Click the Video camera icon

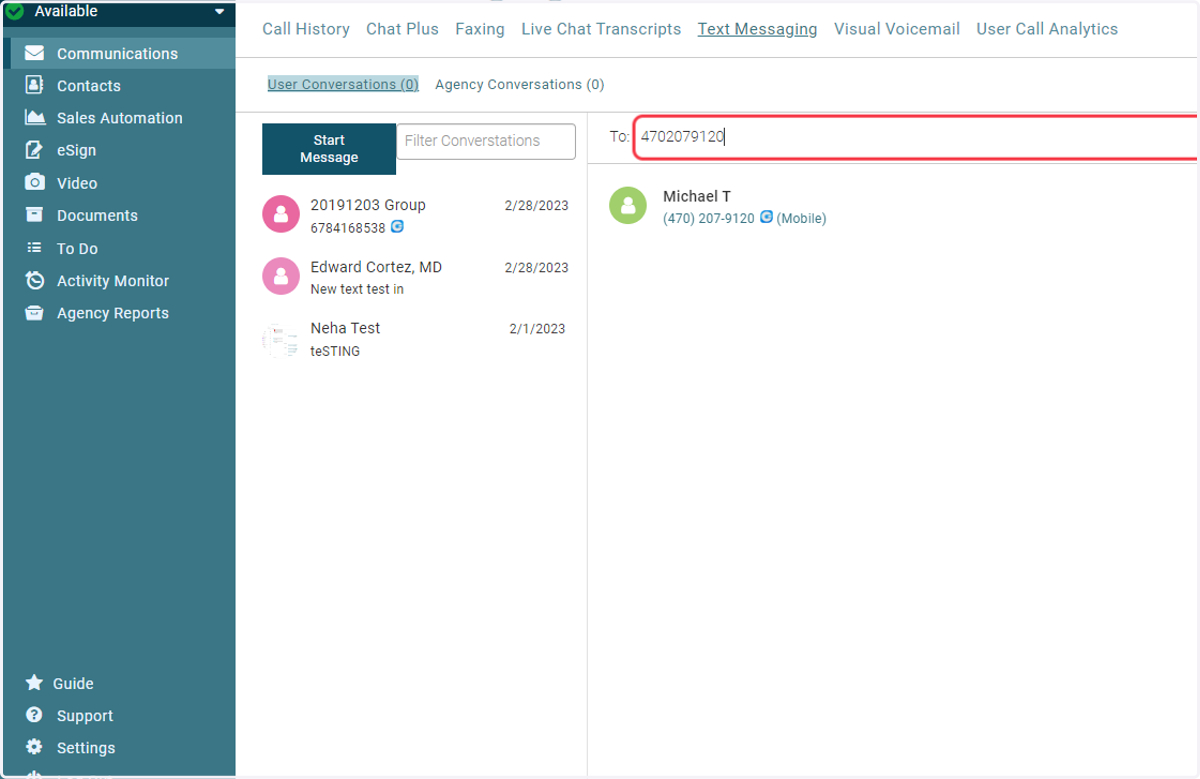pyautogui.click(x=34, y=182)
